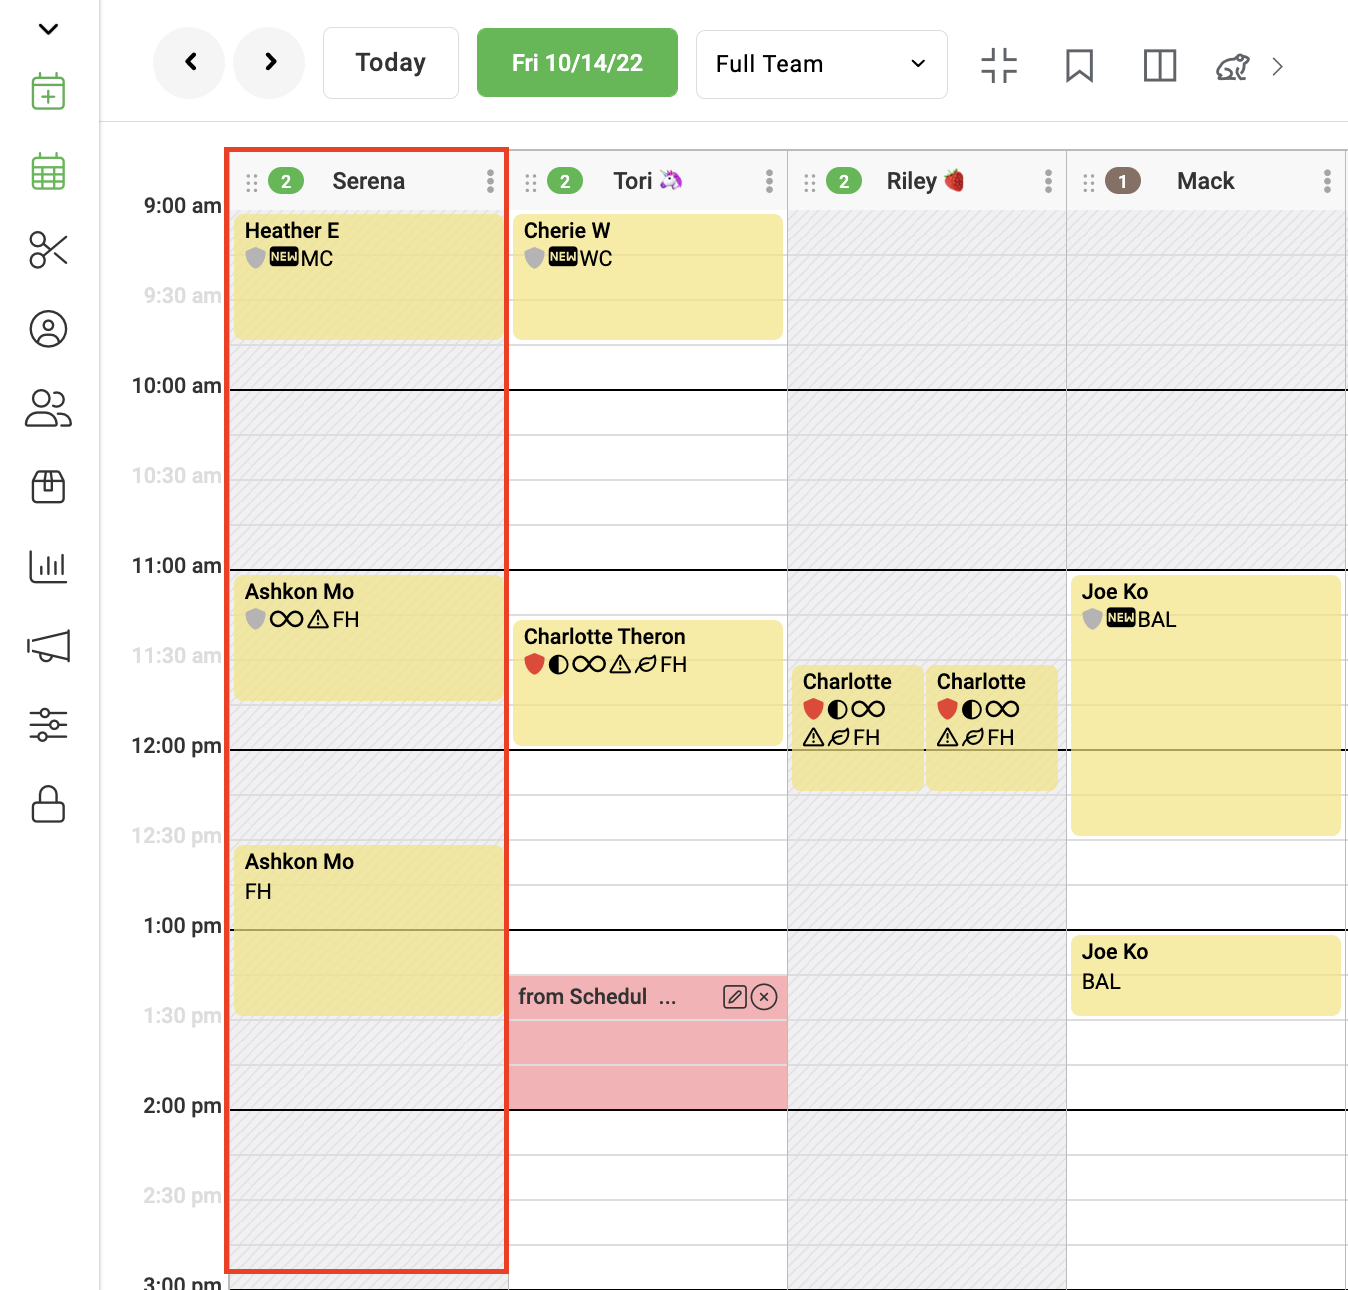Viewport: 1348px width, 1290px height.
Task: Click Serena column drag handle
Action: tap(252, 182)
